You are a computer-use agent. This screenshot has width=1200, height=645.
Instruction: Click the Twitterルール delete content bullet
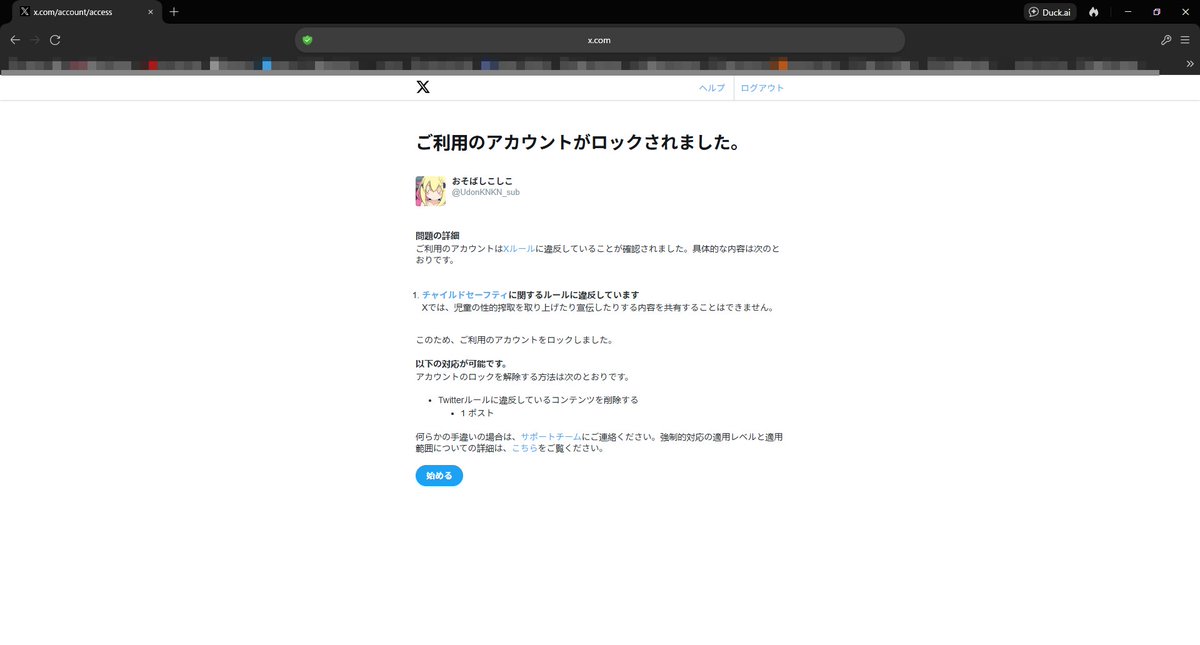coord(538,400)
